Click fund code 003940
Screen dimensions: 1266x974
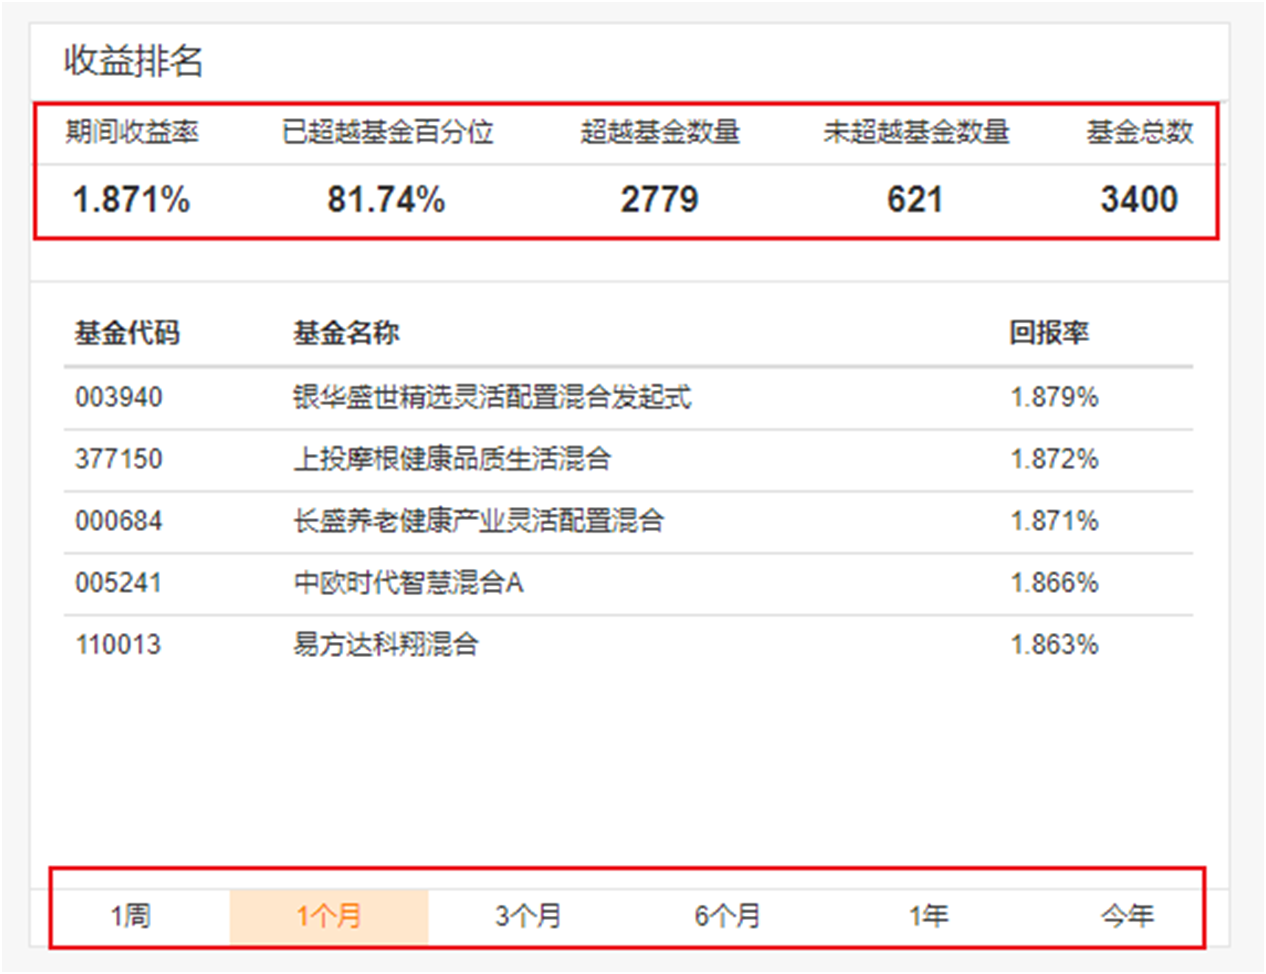point(119,398)
